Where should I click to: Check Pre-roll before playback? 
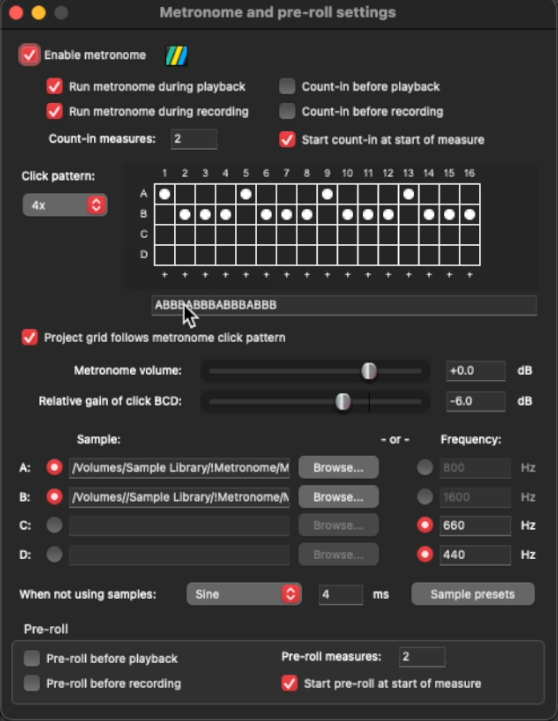(x=32, y=658)
